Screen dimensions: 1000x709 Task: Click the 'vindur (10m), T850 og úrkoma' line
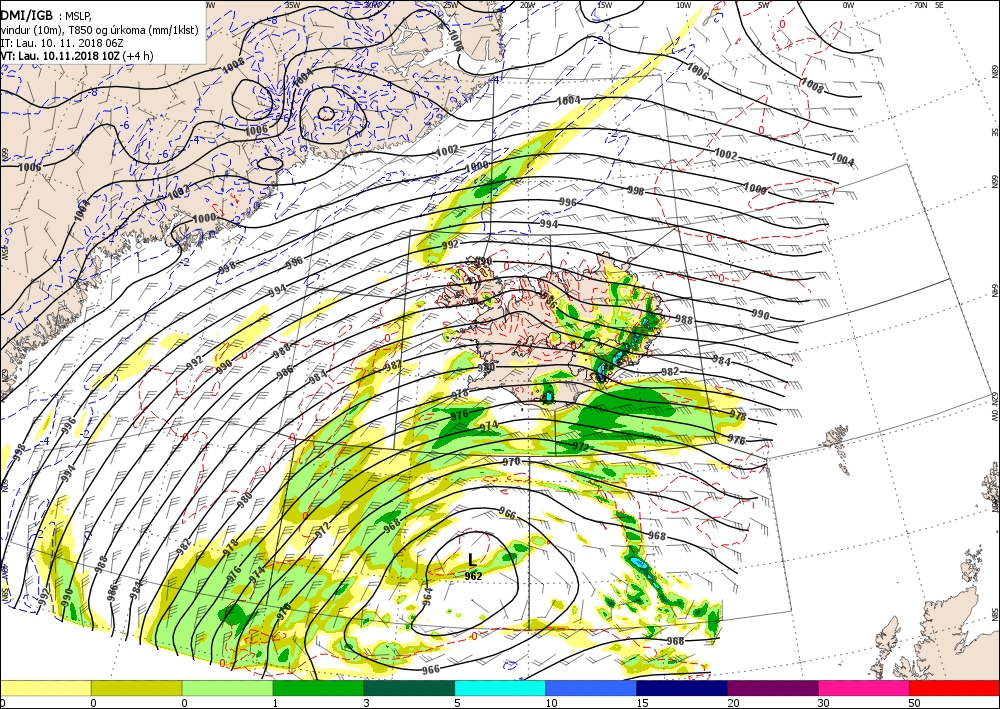click(99, 30)
